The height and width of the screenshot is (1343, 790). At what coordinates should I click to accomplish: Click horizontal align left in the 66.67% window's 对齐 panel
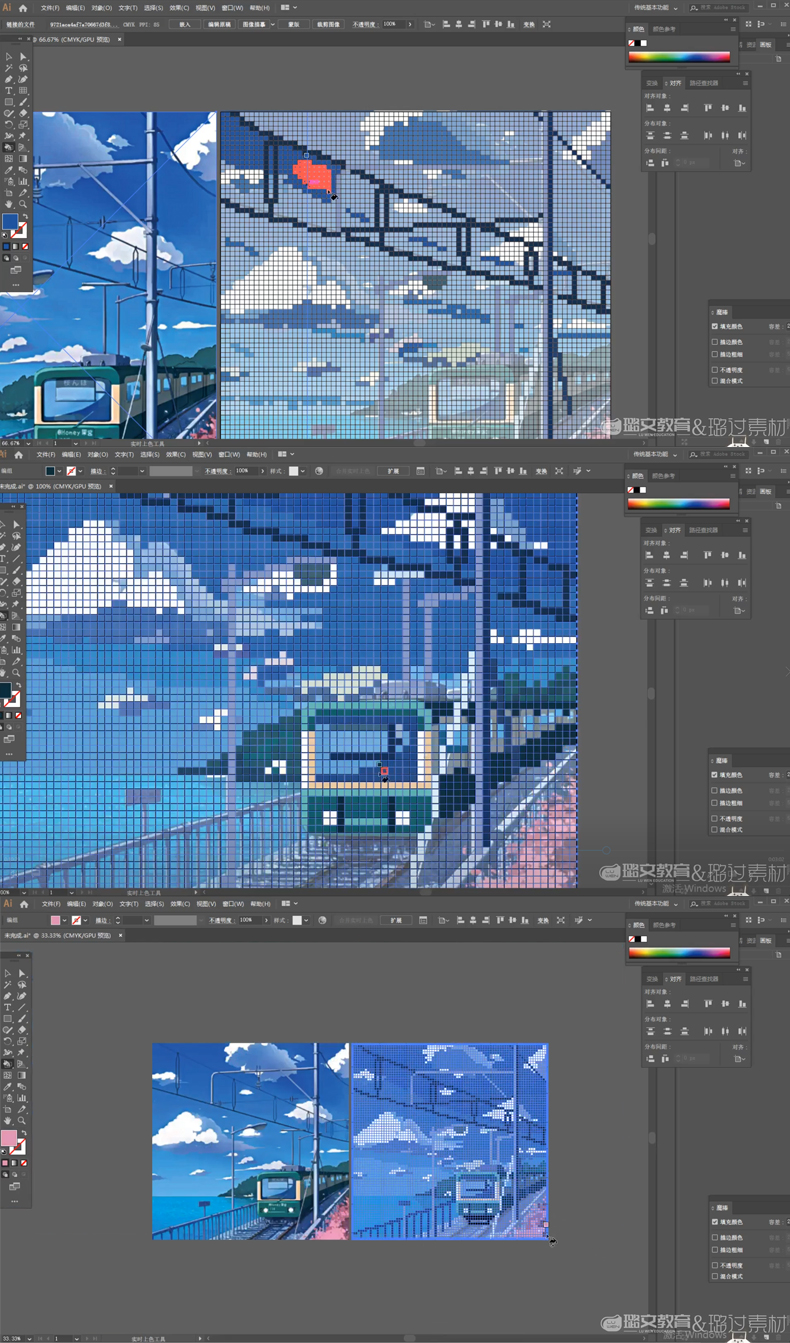pos(651,107)
